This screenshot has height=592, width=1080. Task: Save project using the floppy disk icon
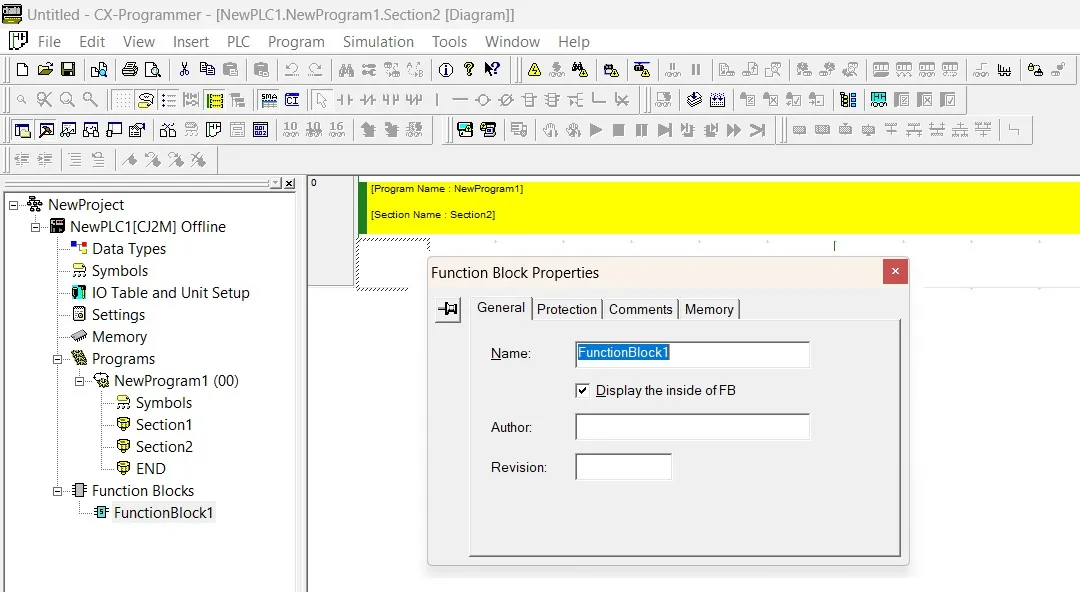(68, 70)
